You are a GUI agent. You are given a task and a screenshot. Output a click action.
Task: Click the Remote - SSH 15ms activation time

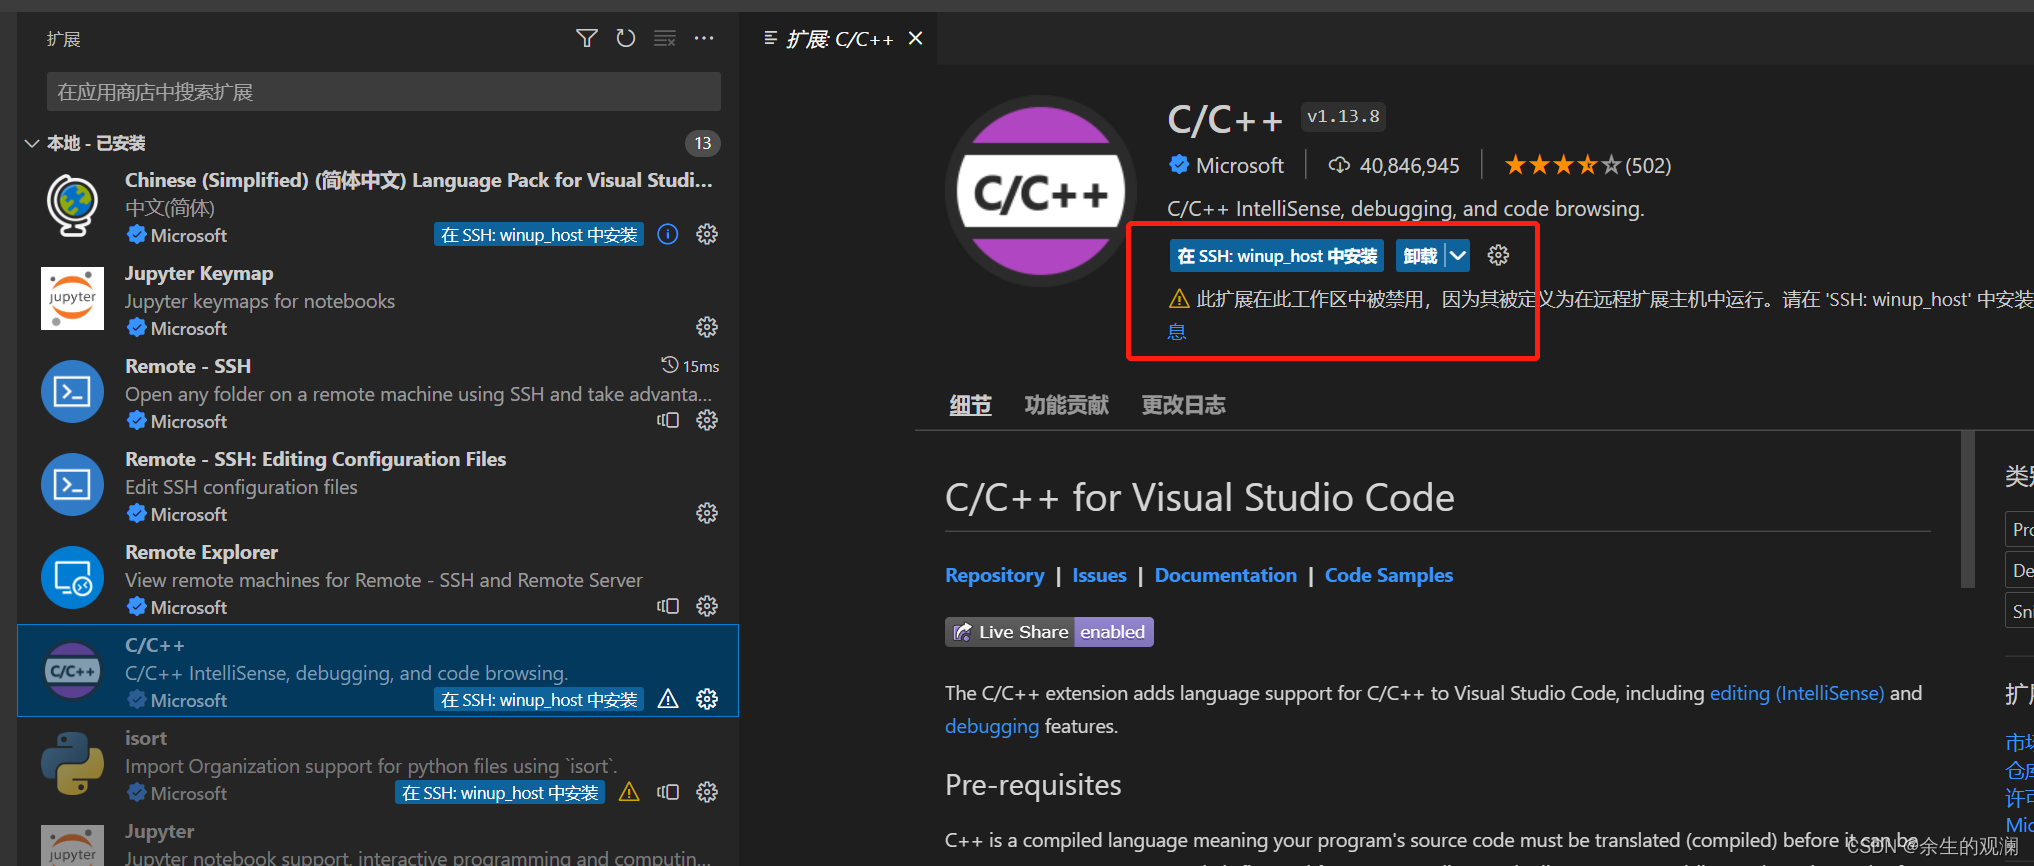click(691, 366)
